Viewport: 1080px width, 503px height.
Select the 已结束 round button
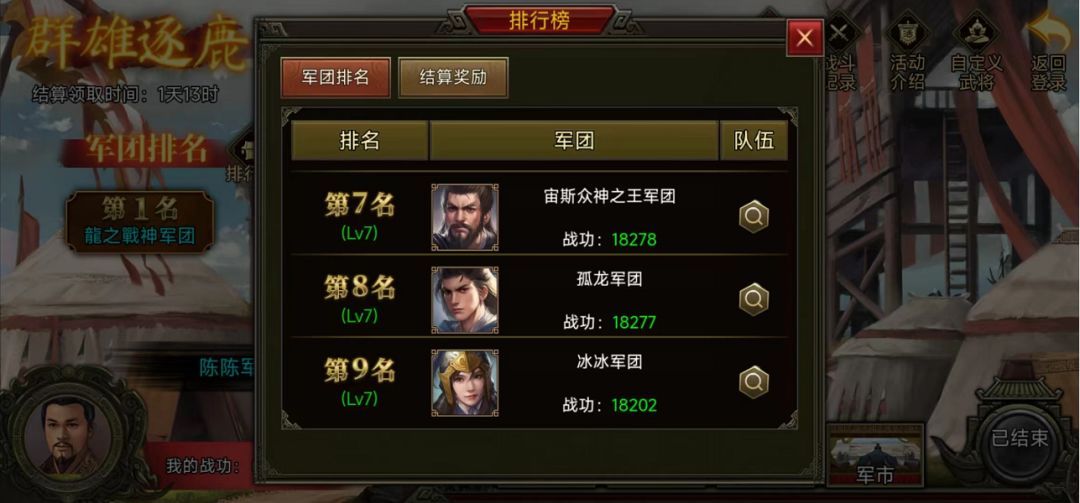(1019, 439)
